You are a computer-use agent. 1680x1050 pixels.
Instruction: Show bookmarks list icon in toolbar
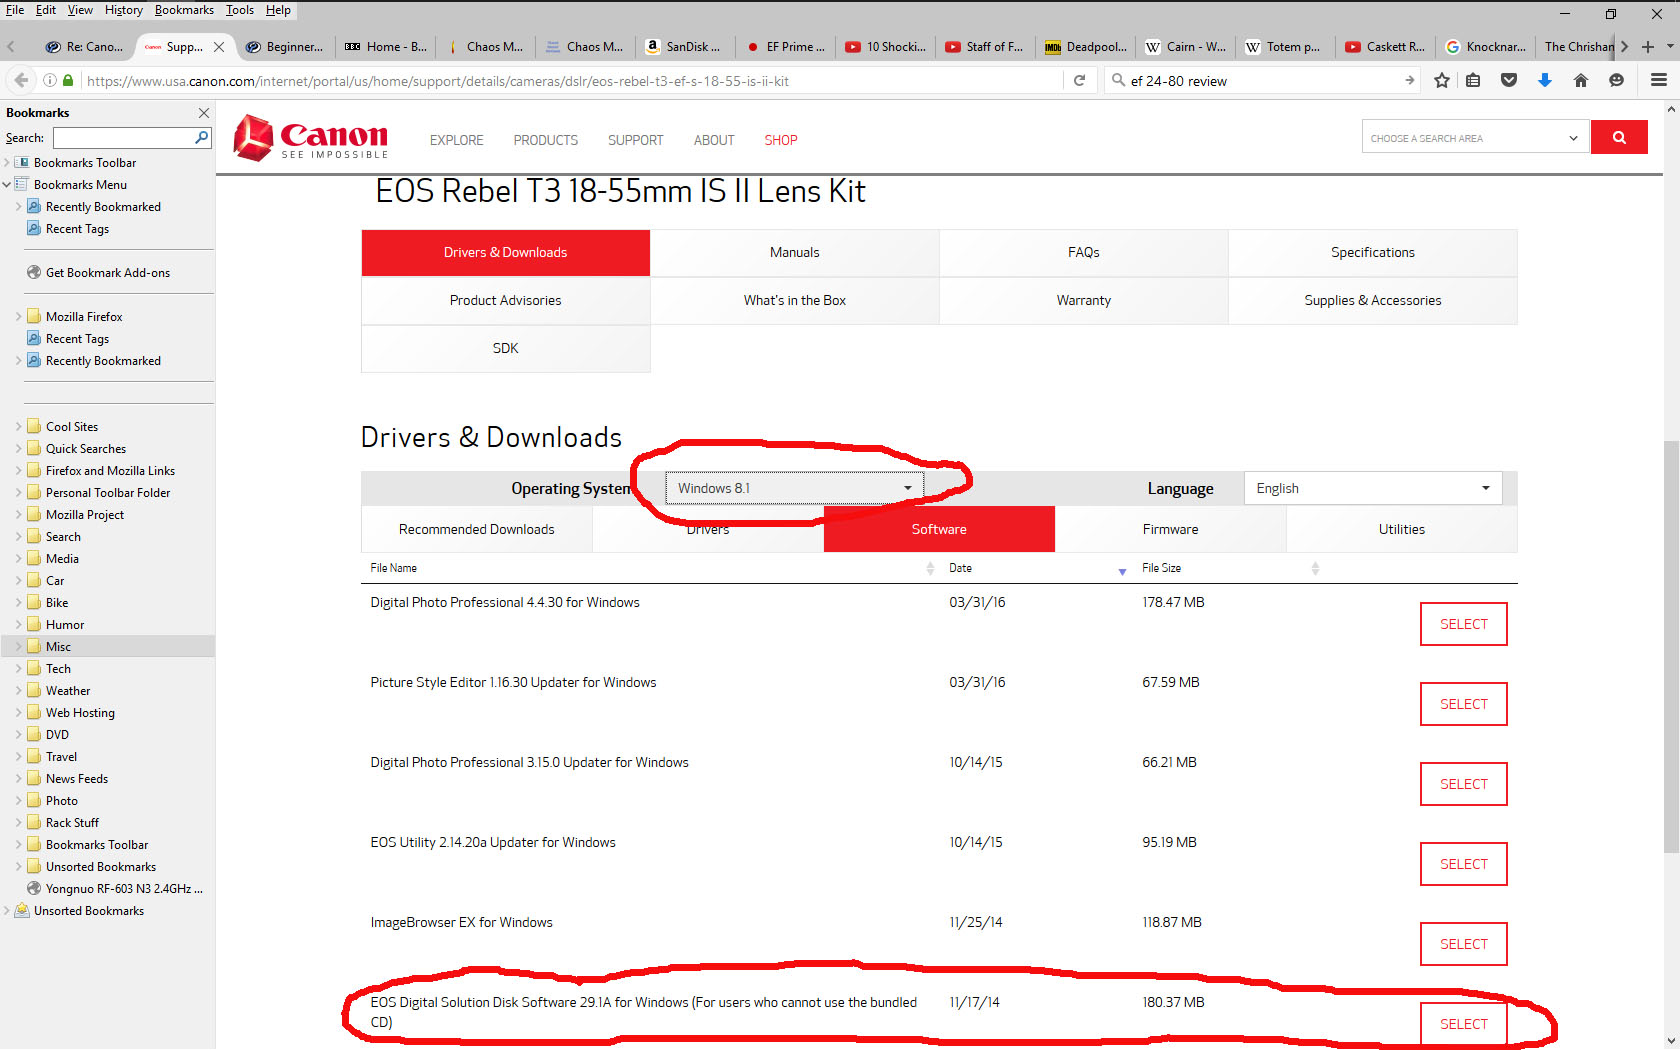[1473, 80]
